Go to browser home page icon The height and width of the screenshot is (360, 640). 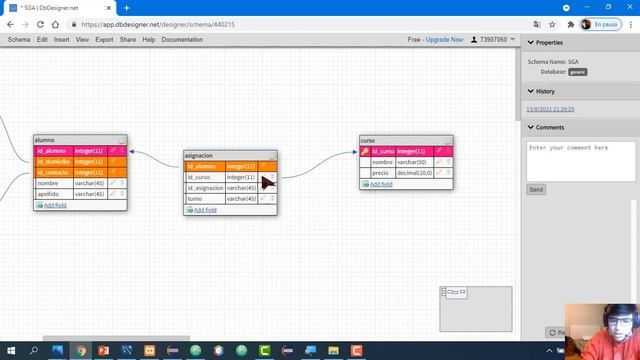pos(55,24)
